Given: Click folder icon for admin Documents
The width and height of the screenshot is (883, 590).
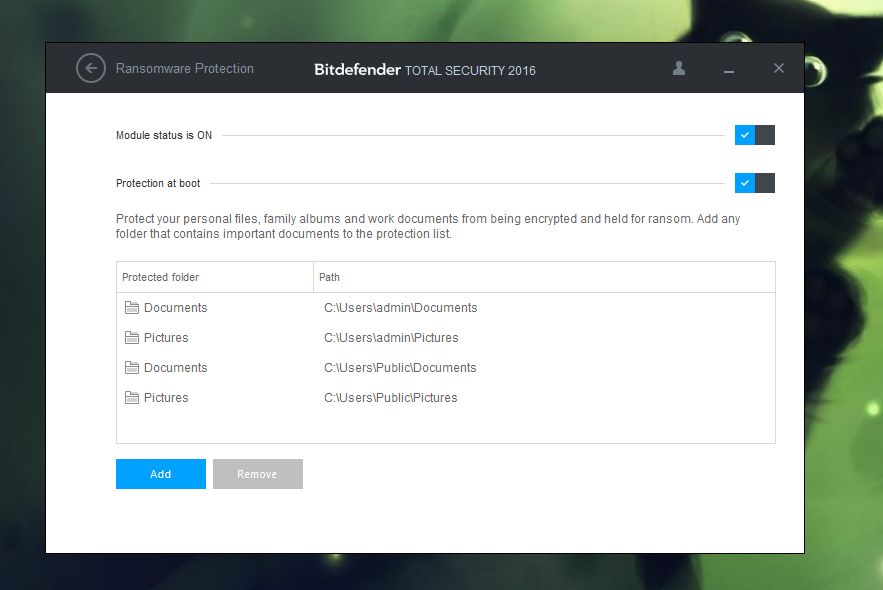Looking at the screenshot, I should 132,307.
